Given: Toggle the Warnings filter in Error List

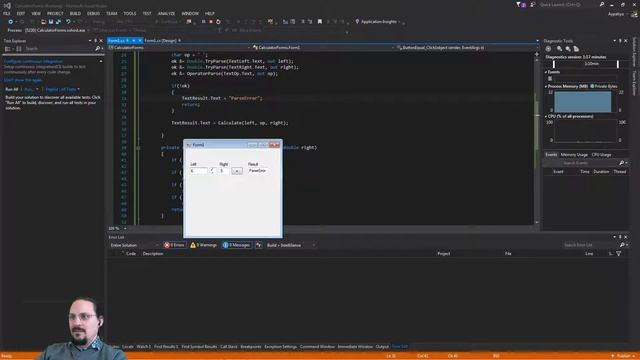Looking at the screenshot, I should [x=204, y=245].
